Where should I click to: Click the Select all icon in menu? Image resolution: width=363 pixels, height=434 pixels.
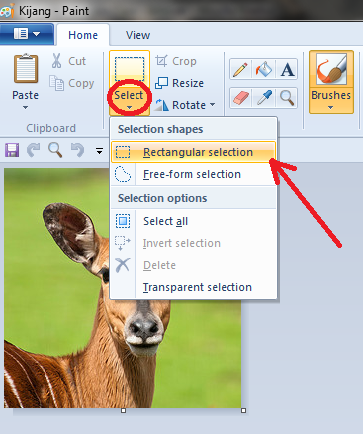(x=123, y=221)
